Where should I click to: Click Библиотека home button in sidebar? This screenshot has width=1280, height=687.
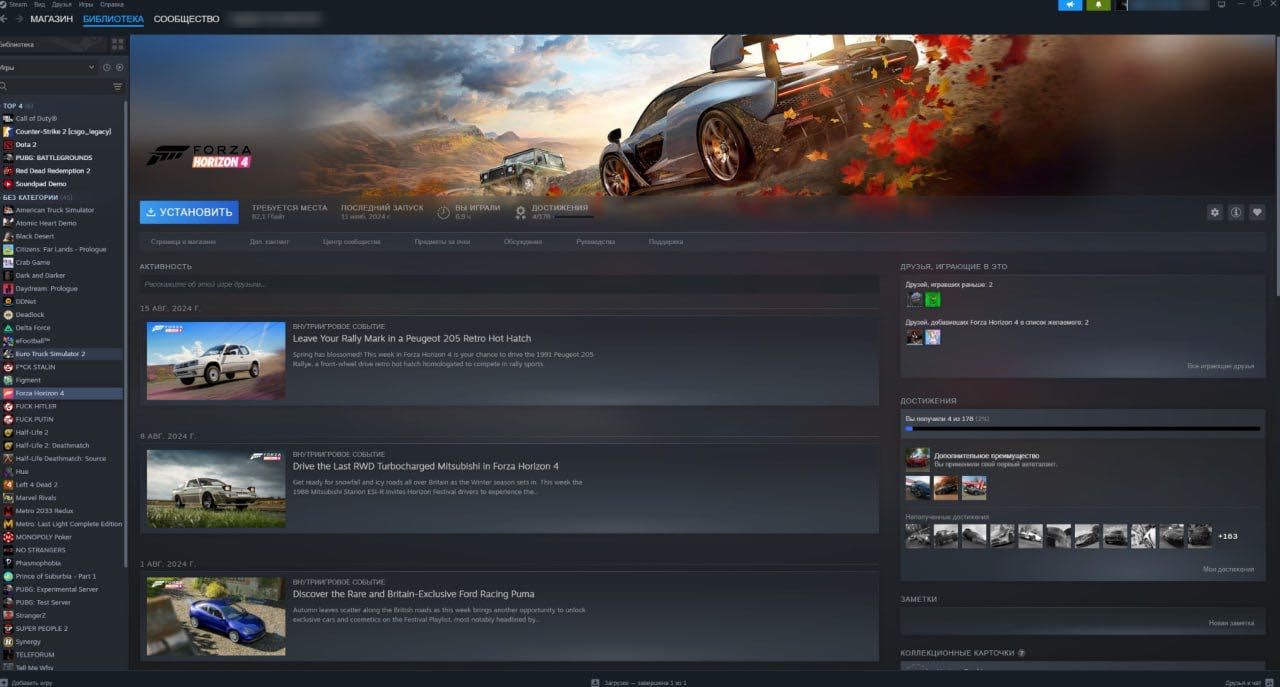54,44
